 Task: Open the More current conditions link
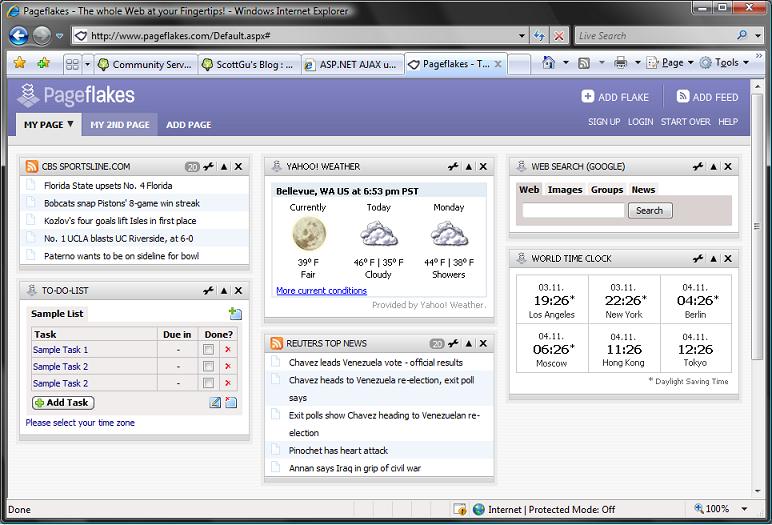pyautogui.click(x=321, y=291)
